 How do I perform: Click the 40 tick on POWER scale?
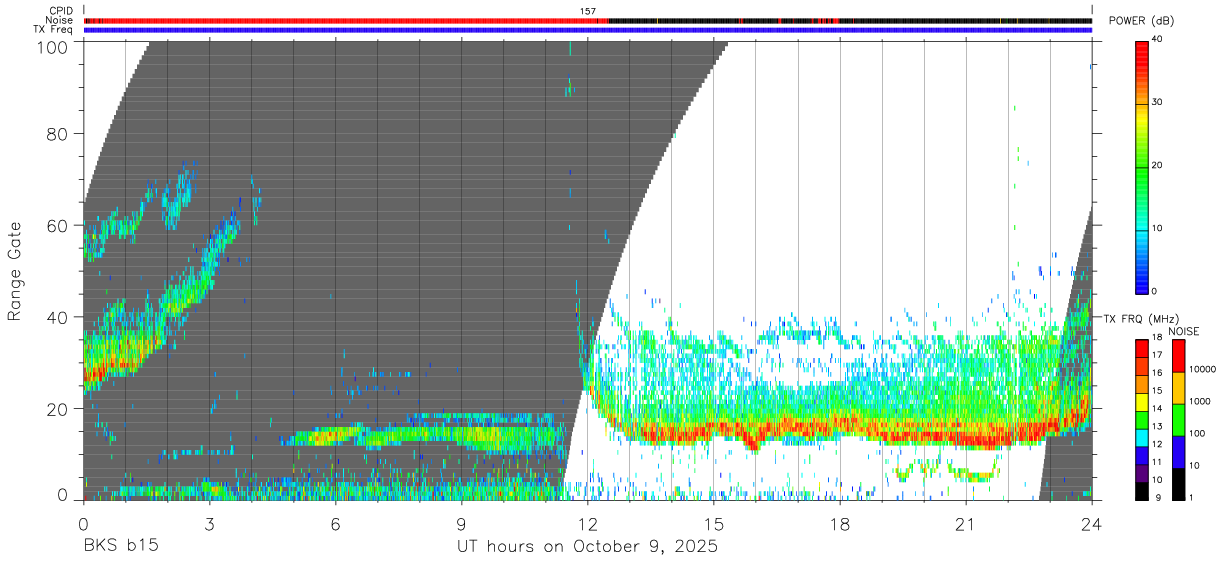click(1158, 40)
